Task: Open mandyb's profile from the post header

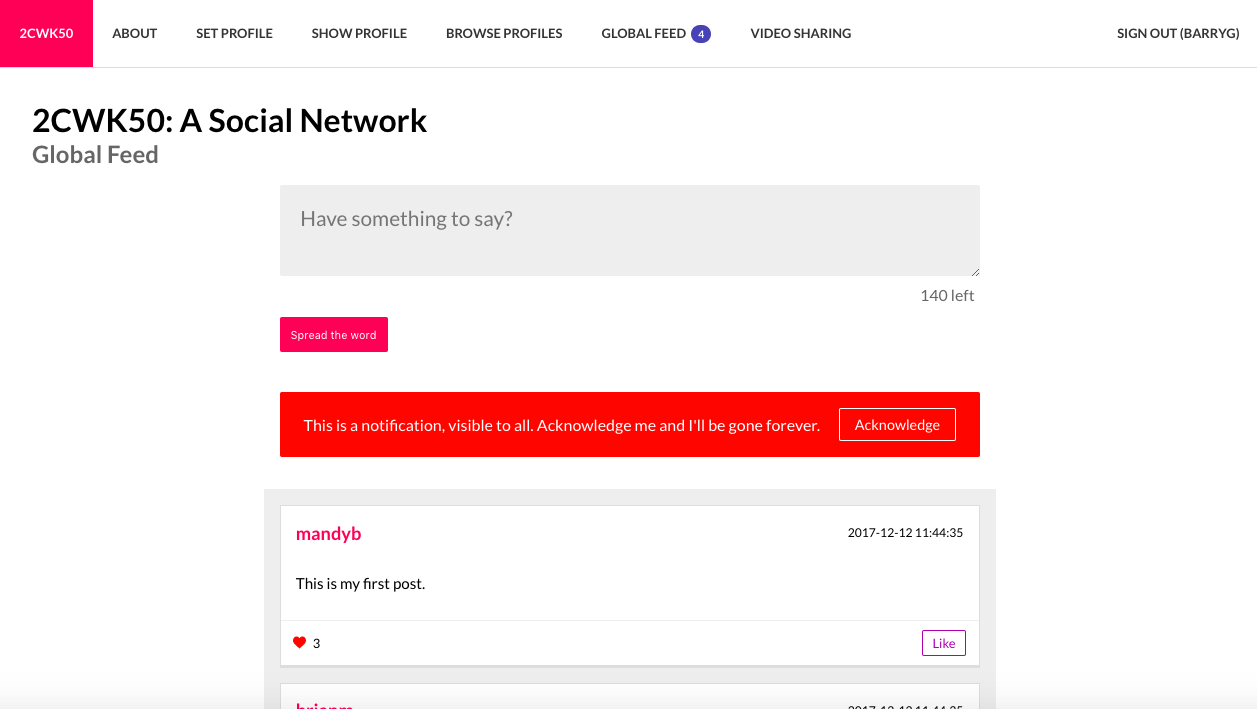Action: 328,534
